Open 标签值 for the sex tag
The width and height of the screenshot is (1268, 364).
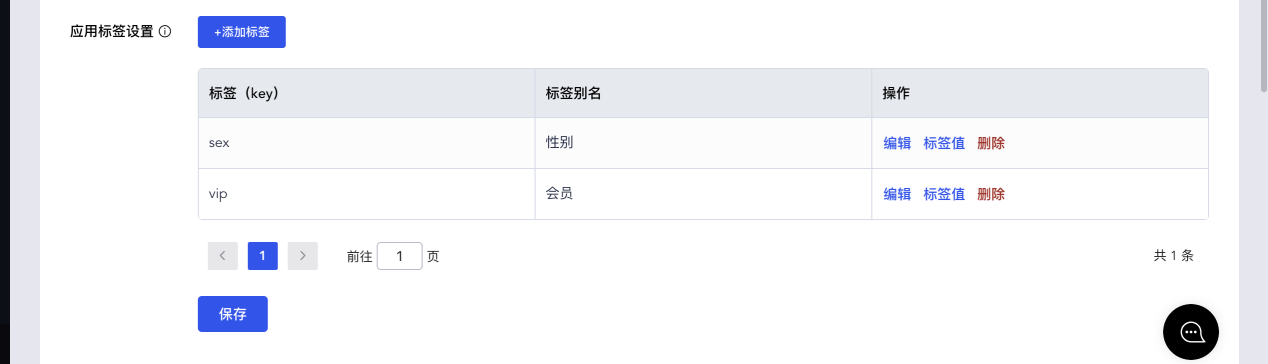click(x=944, y=143)
